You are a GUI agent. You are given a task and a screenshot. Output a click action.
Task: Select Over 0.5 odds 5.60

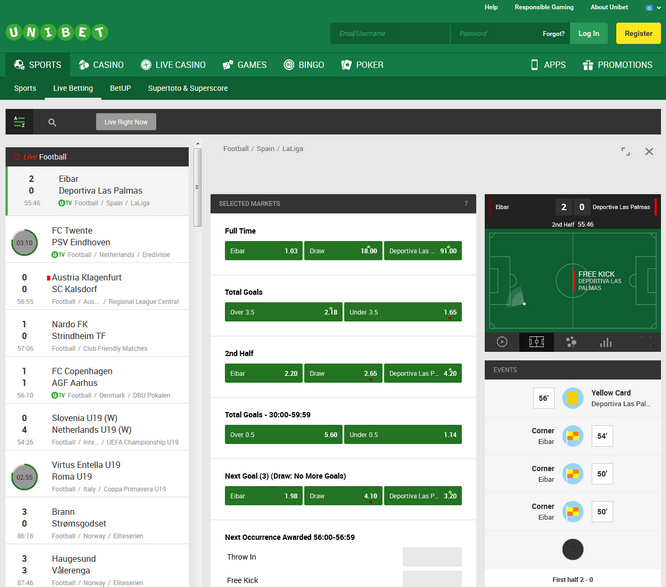pos(283,434)
